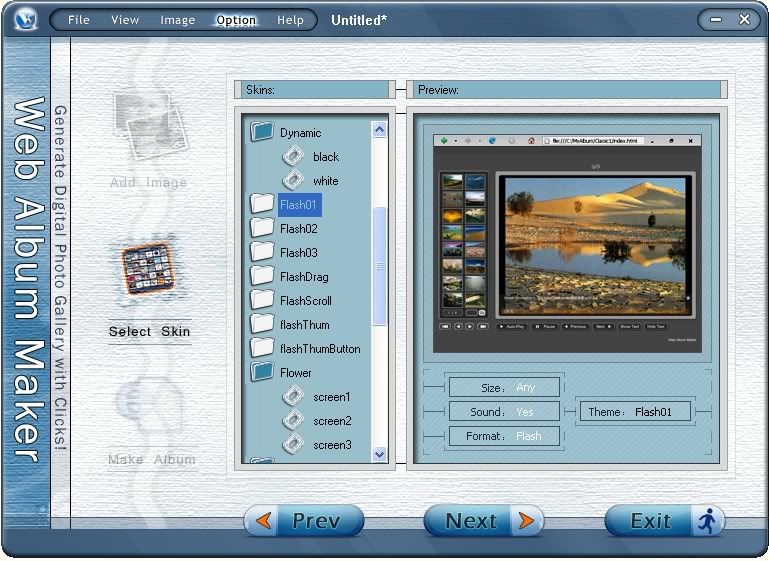
Task: Click the Untitled* document title
Action: 359,20
